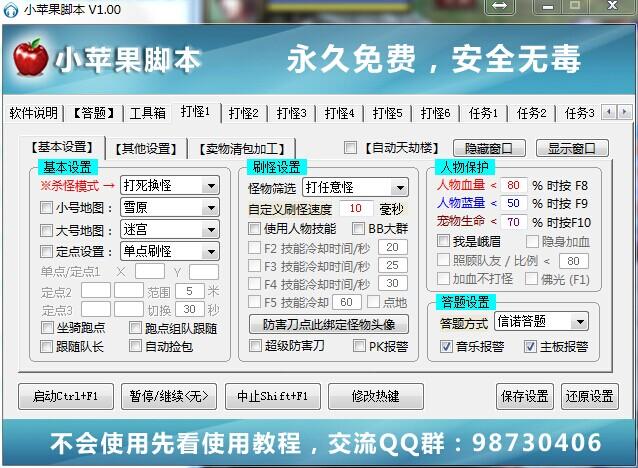The width and height of the screenshot is (638, 468).
Task: Open 杀怪模式 dropdown showing 打死换怪
Action: tap(170, 186)
